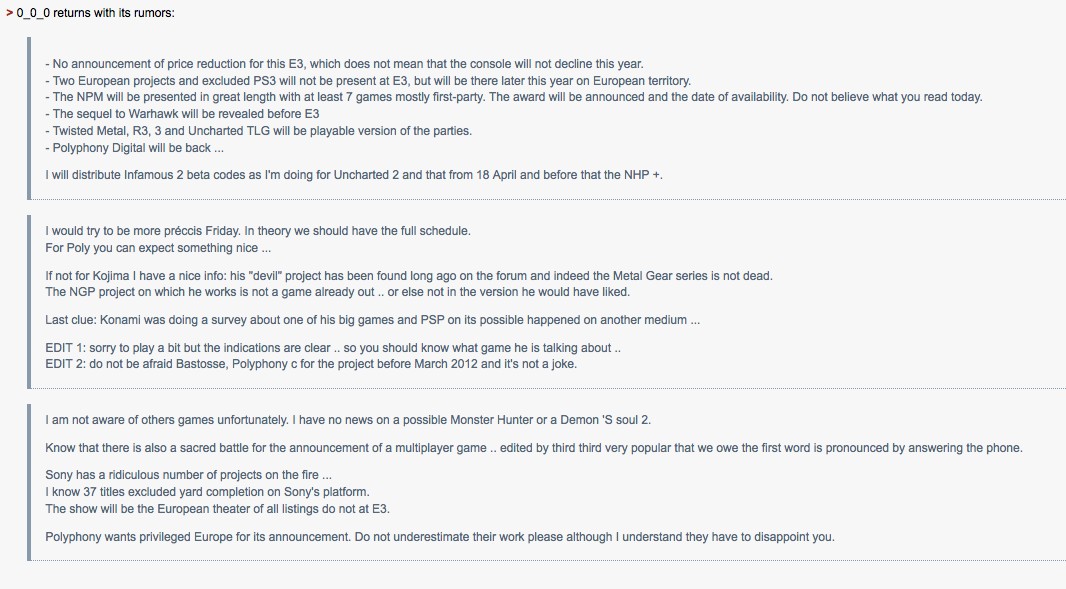
Task: Click the line starting with 'Twisted Metal, R3'
Action: point(258,131)
